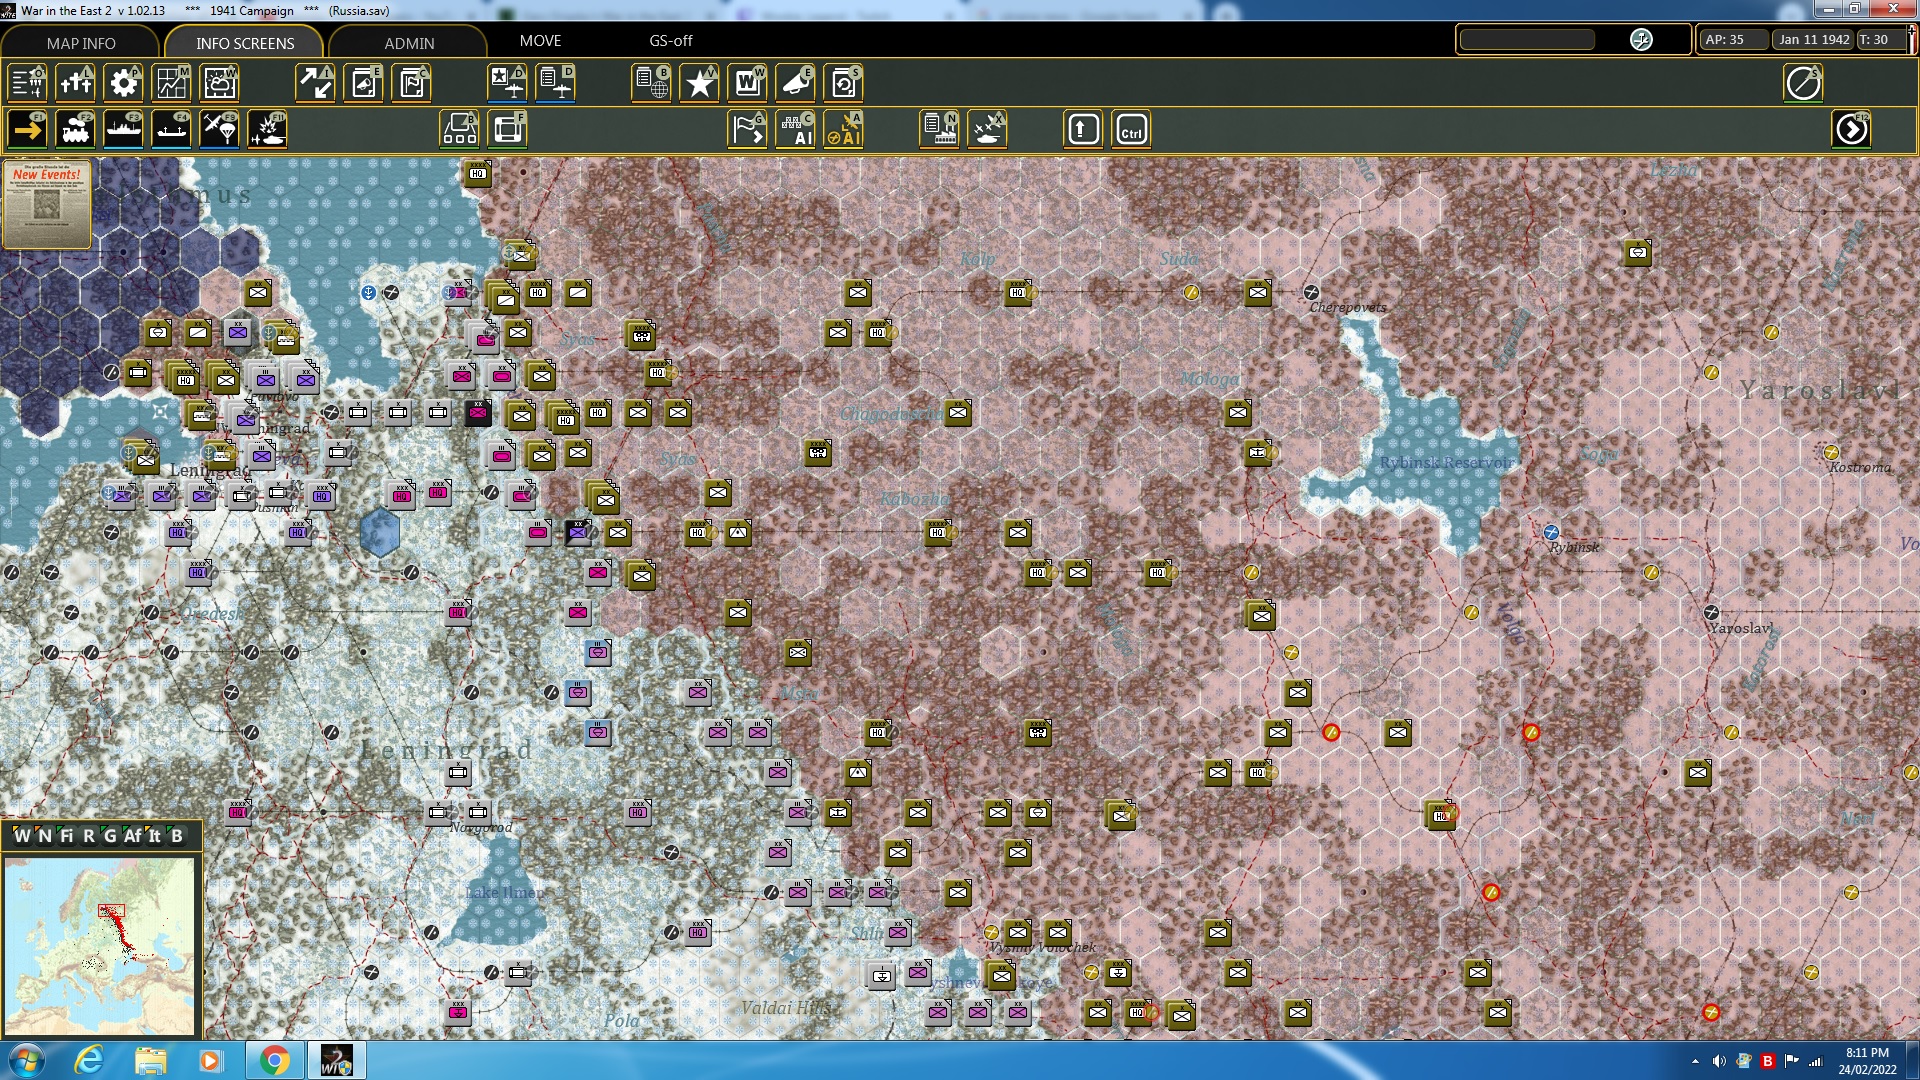Toggle build depot icon (B)

click(459, 129)
